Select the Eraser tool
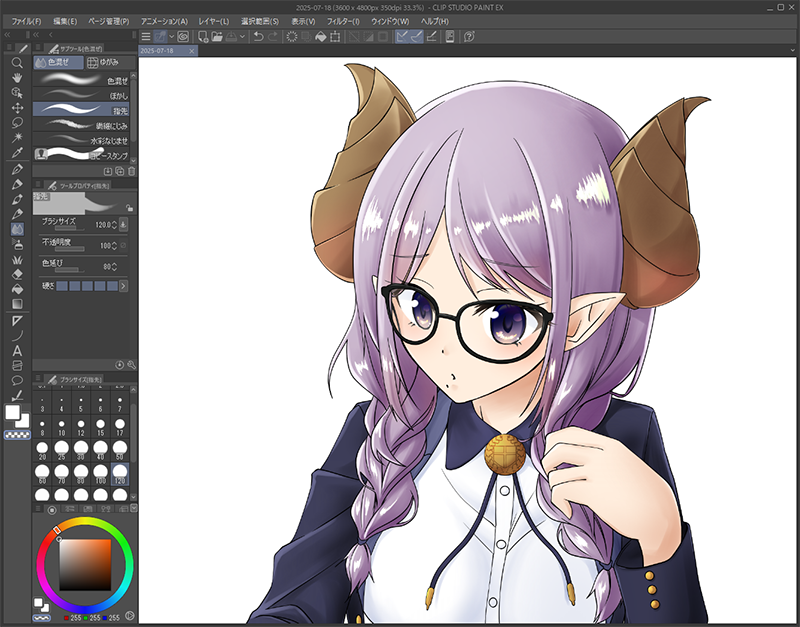Viewport: 800px width, 627px height. click(x=17, y=274)
